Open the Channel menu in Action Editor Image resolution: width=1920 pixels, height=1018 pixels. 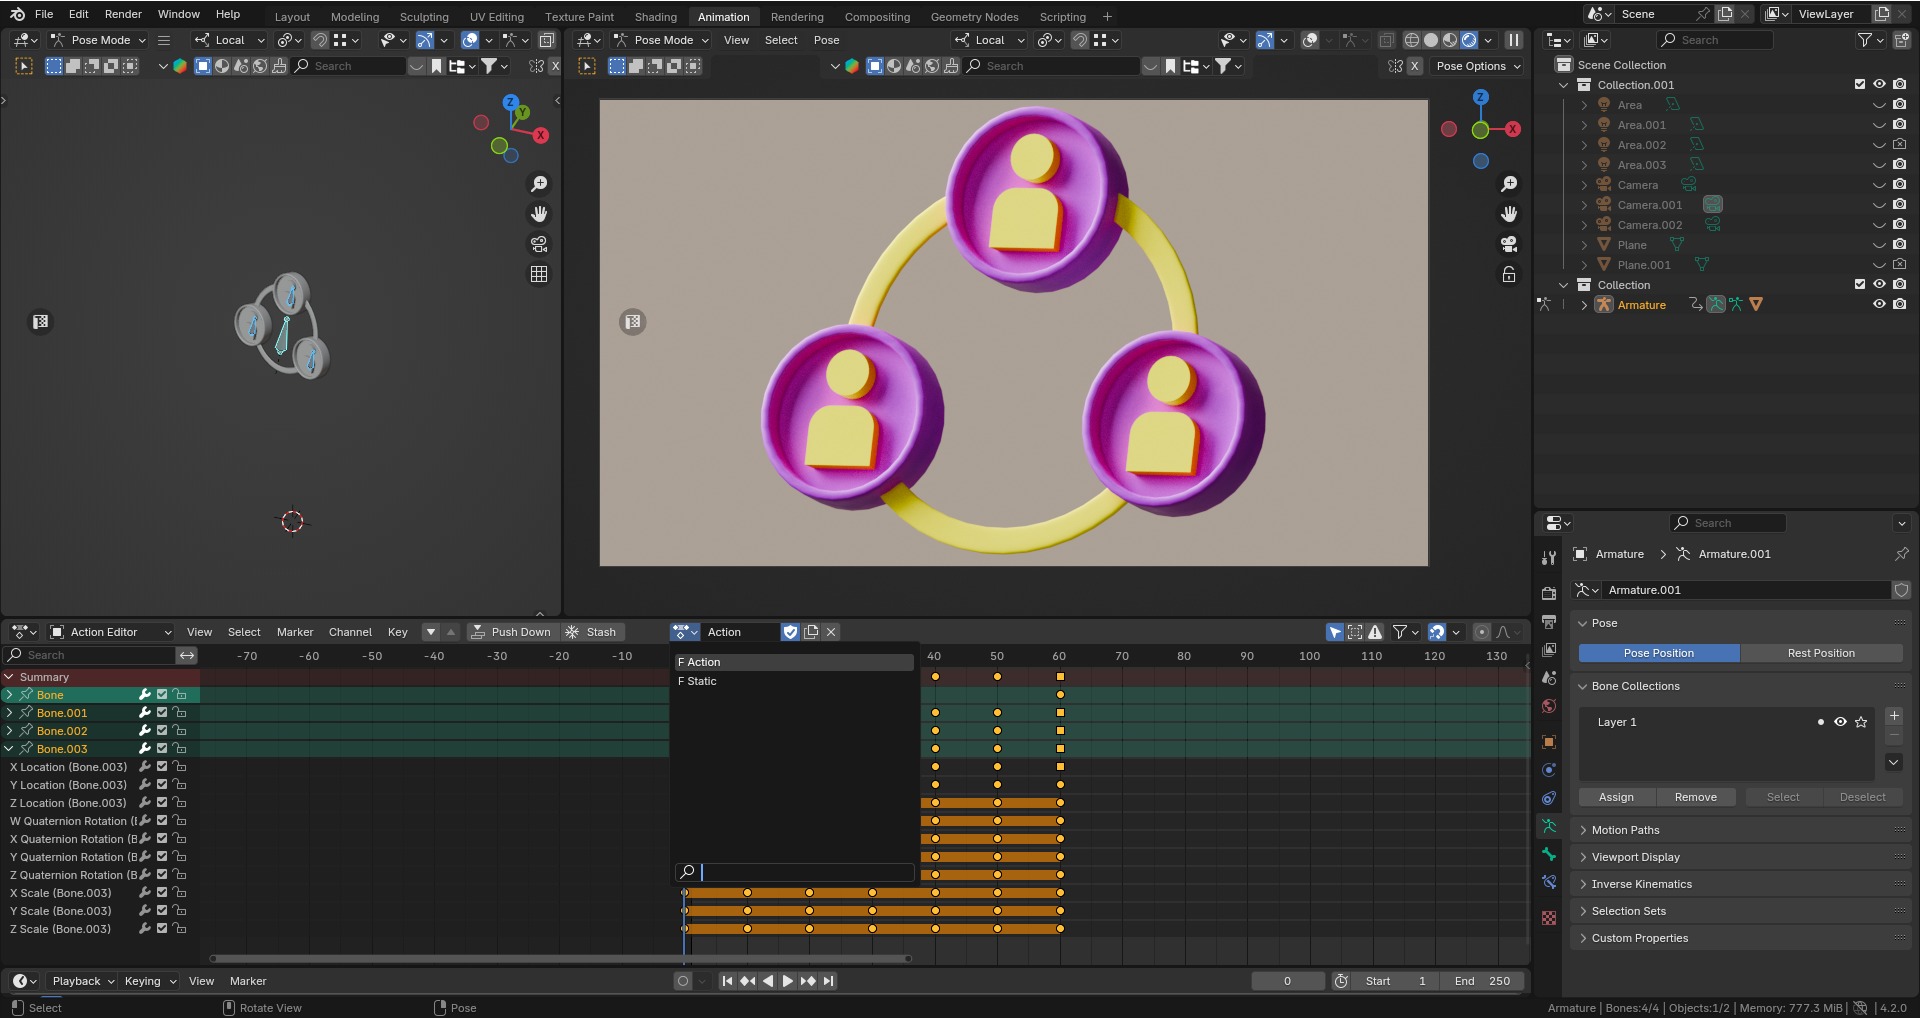pyautogui.click(x=350, y=632)
